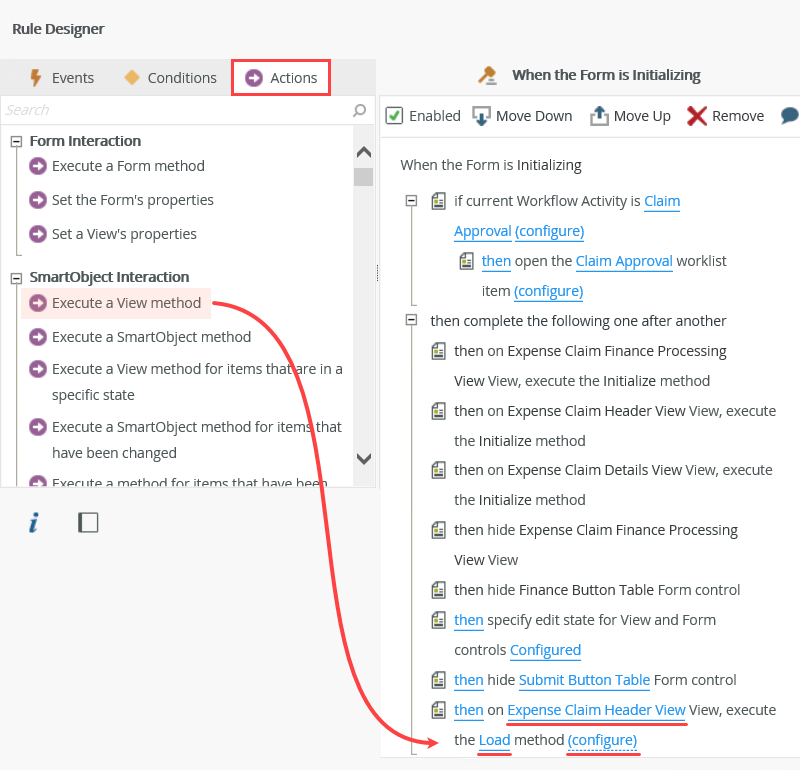Click the search magnifier icon
Viewport: 800px width, 770px height.
pyautogui.click(x=358, y=110)
